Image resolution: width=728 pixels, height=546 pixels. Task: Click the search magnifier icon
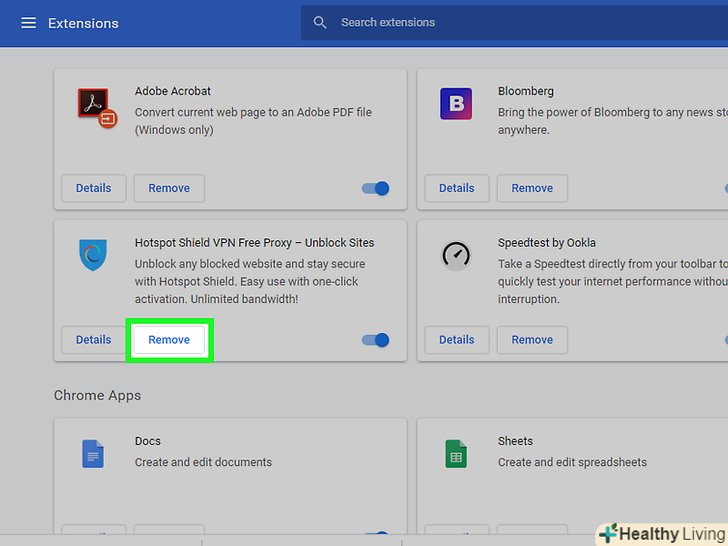point(320,23)
